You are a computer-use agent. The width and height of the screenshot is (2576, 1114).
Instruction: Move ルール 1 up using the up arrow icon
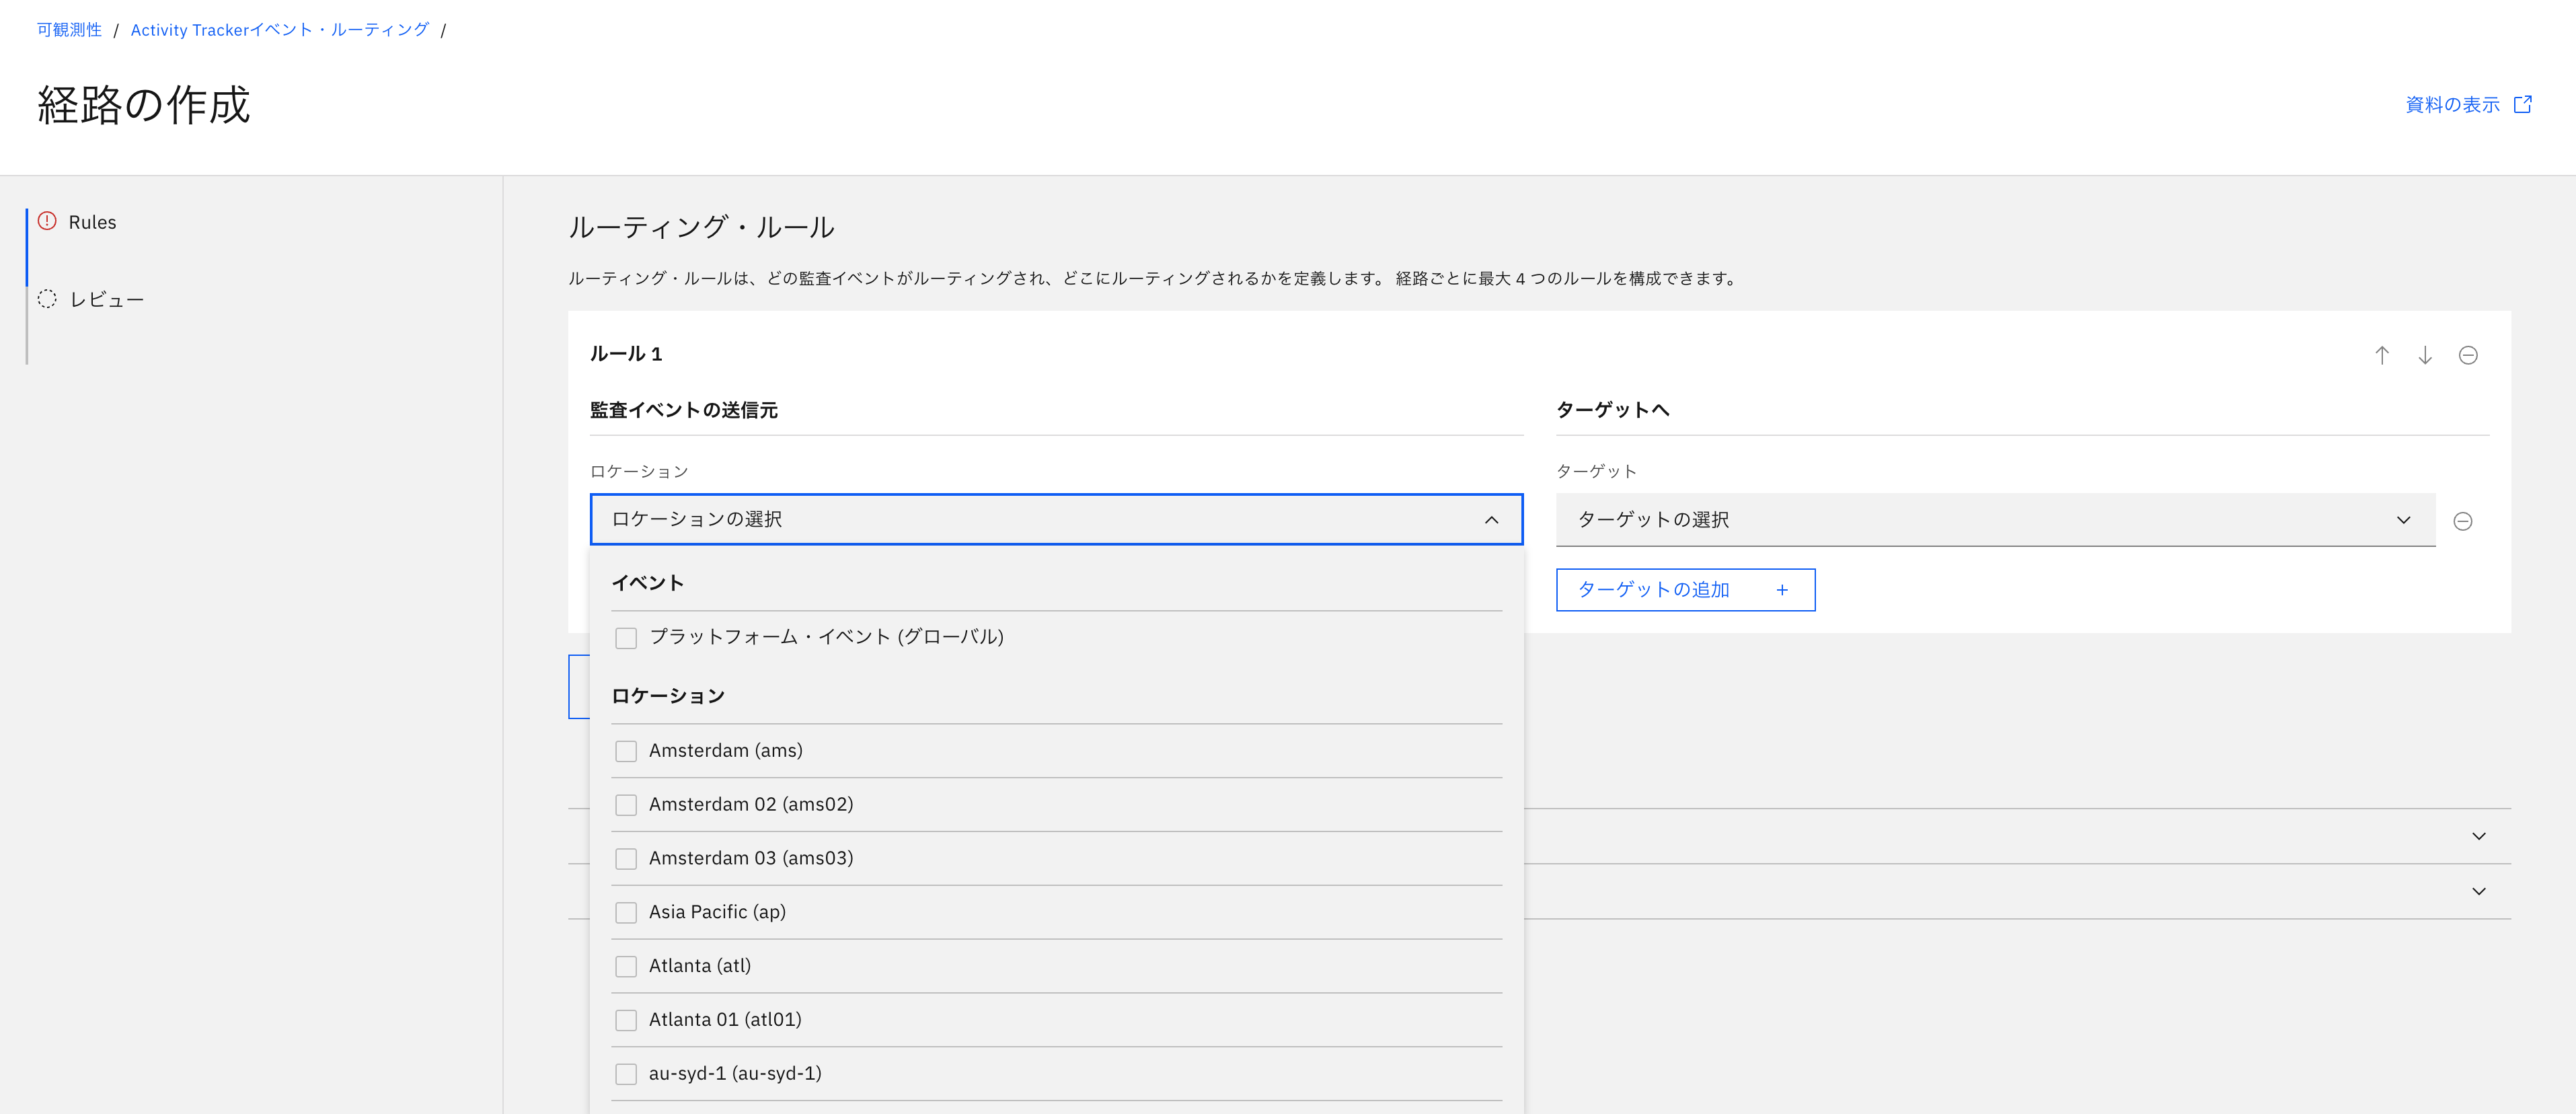(2382, 355)
